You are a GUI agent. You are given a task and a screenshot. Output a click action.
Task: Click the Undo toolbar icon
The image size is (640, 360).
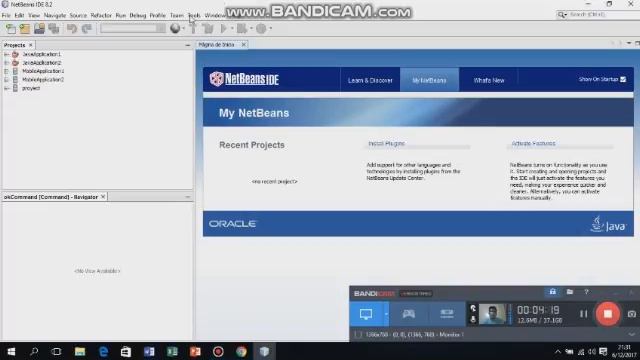coord(72,29)
